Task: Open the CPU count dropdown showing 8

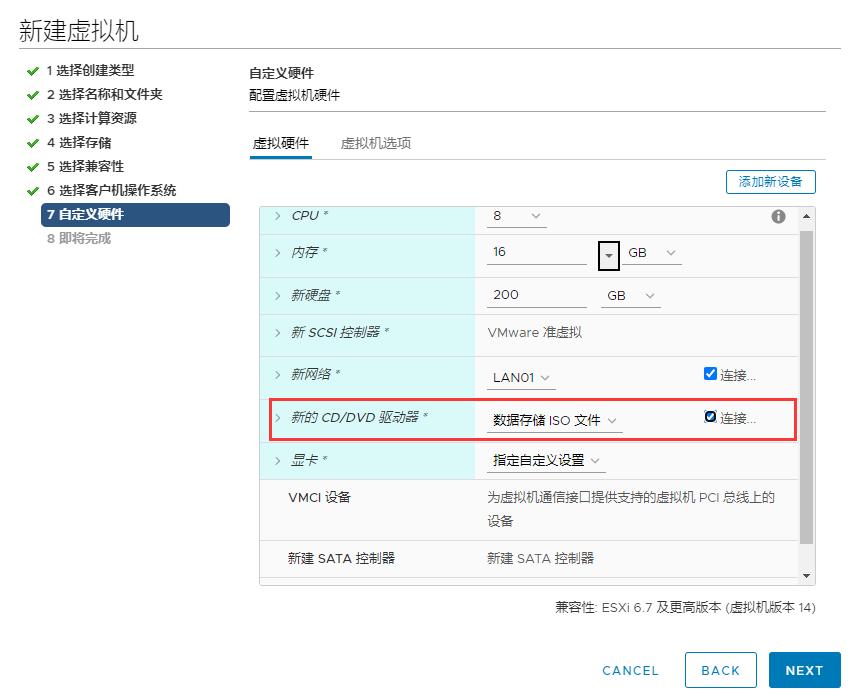Action: 534,215
